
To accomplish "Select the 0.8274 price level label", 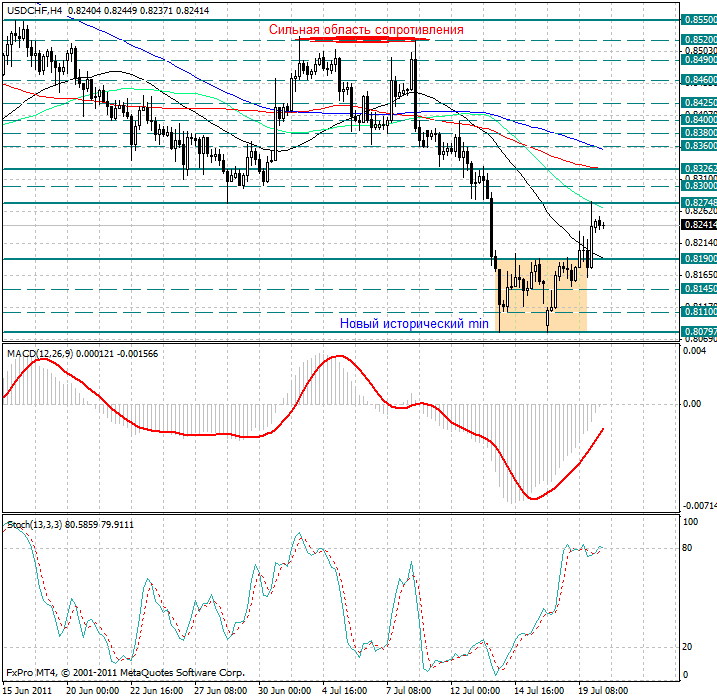I will (x=698, y=203).
